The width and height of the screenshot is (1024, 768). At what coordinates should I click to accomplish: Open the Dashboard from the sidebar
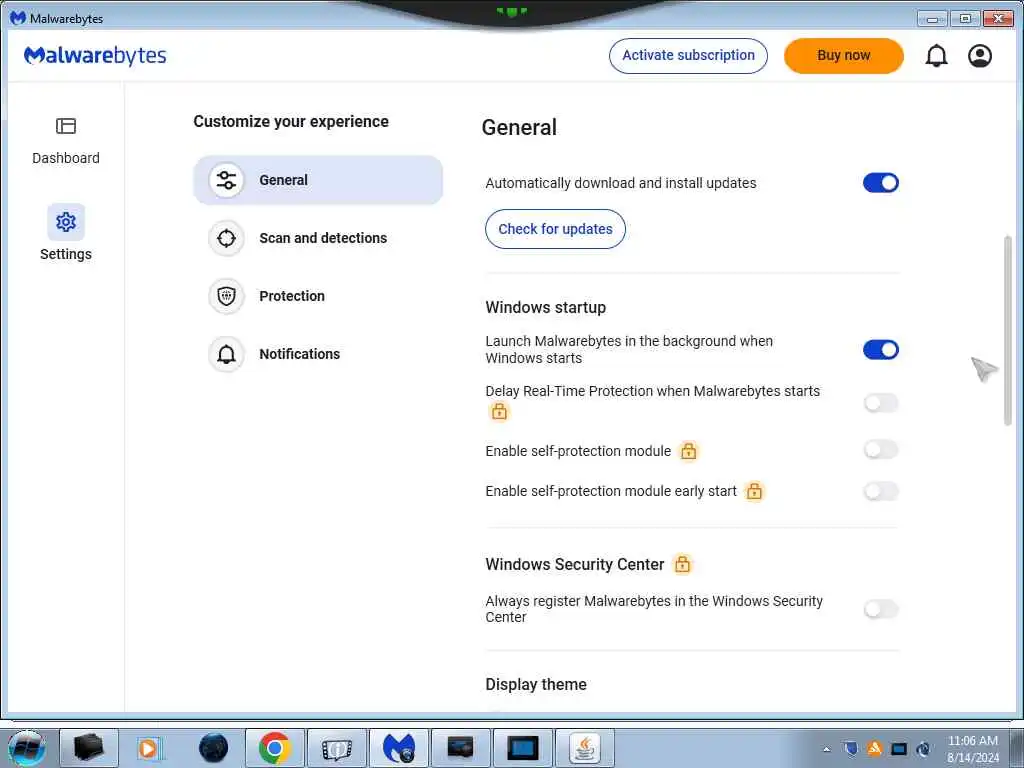pos(65,140)
